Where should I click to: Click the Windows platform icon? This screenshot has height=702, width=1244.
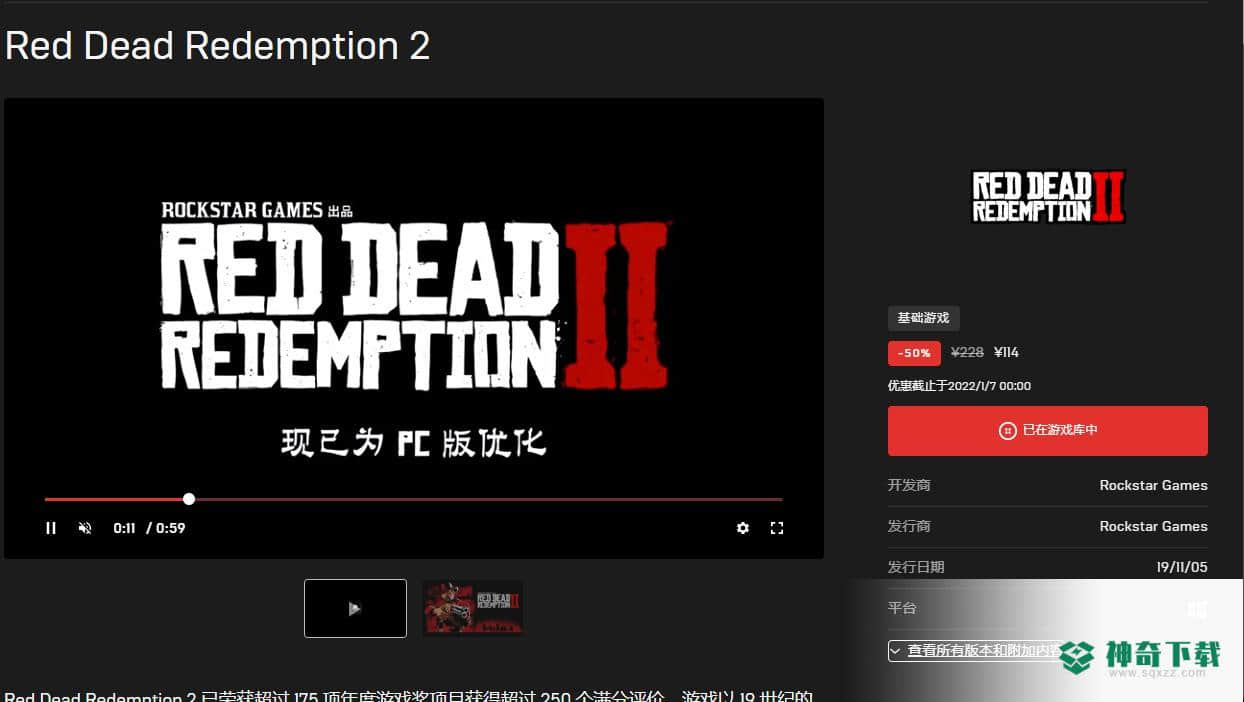click(1197, 608)
